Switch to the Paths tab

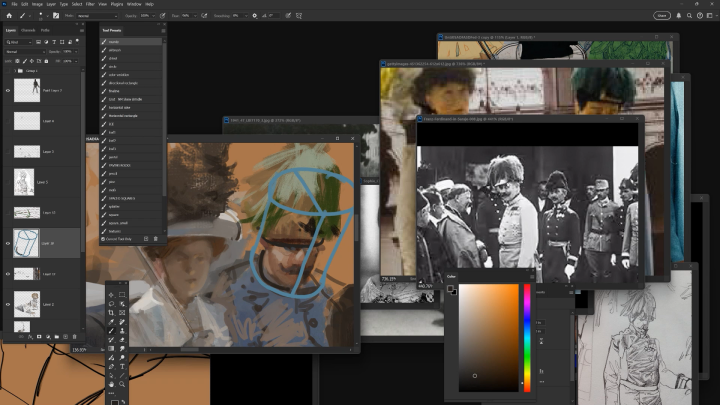click(x=45, y=30)
